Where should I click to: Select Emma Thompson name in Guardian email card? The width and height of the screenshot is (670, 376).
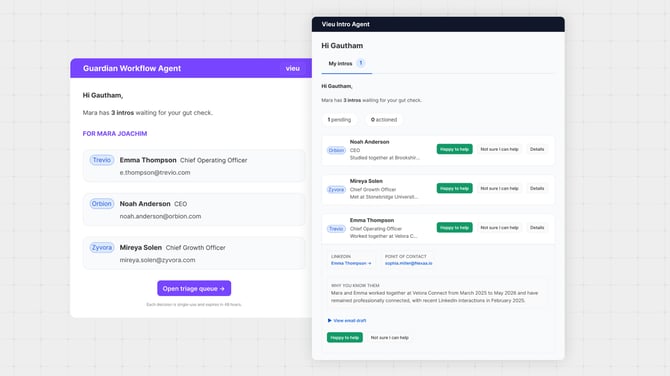pyautogui.click(x=148, y=160)
